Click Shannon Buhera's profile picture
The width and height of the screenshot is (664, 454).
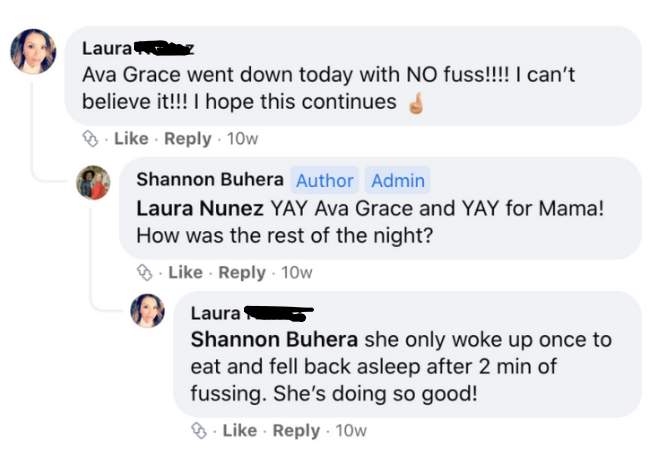pos(93,182)
